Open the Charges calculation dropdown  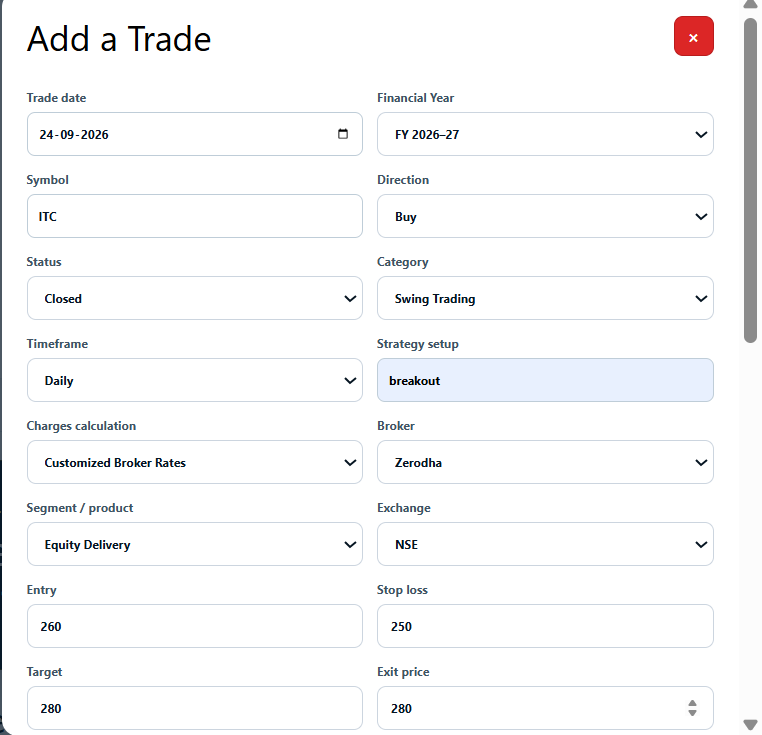tap(194, 462)
